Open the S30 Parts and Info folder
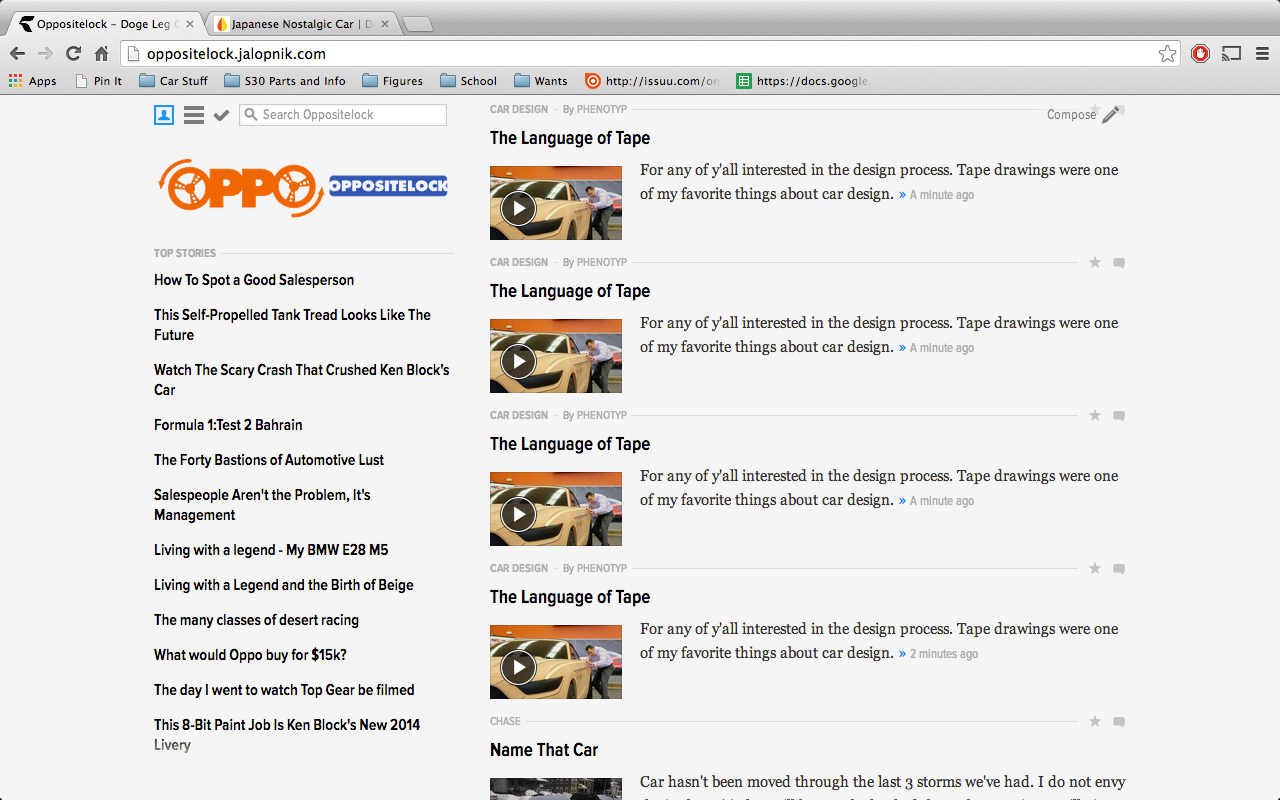 tap(285, 81)
